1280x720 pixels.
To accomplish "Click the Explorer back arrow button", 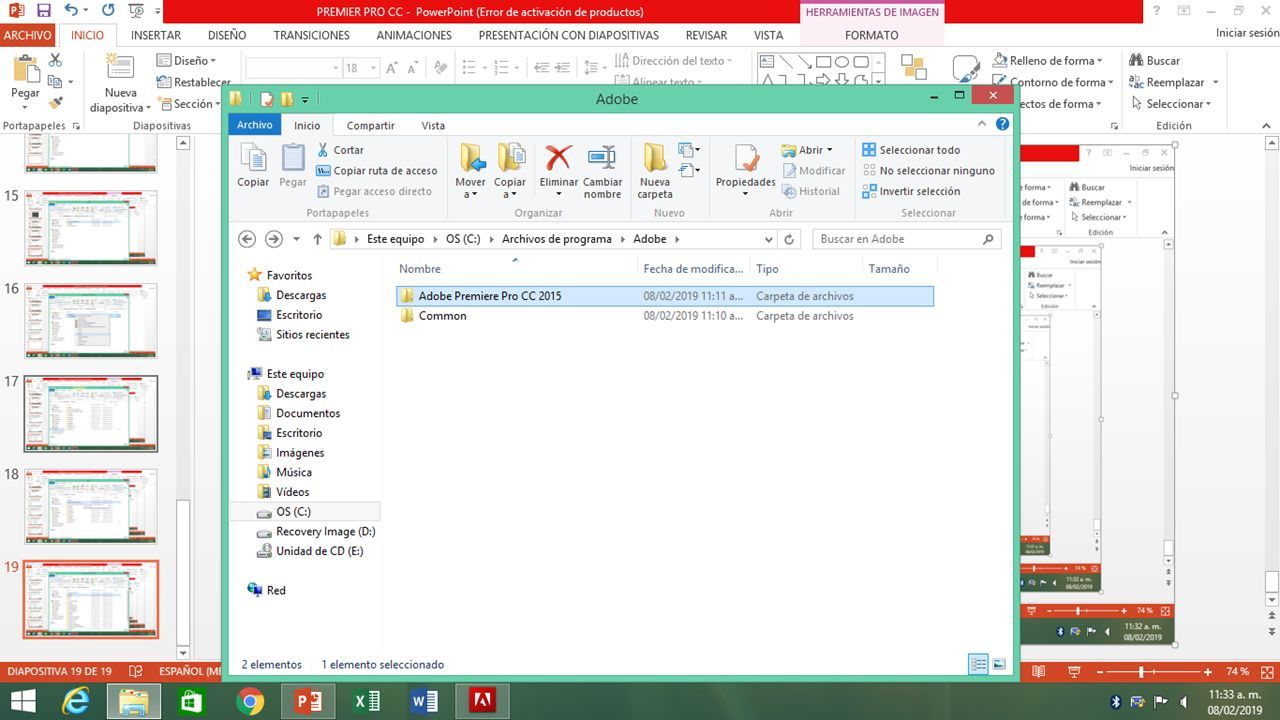I will (x=247, y=239).
